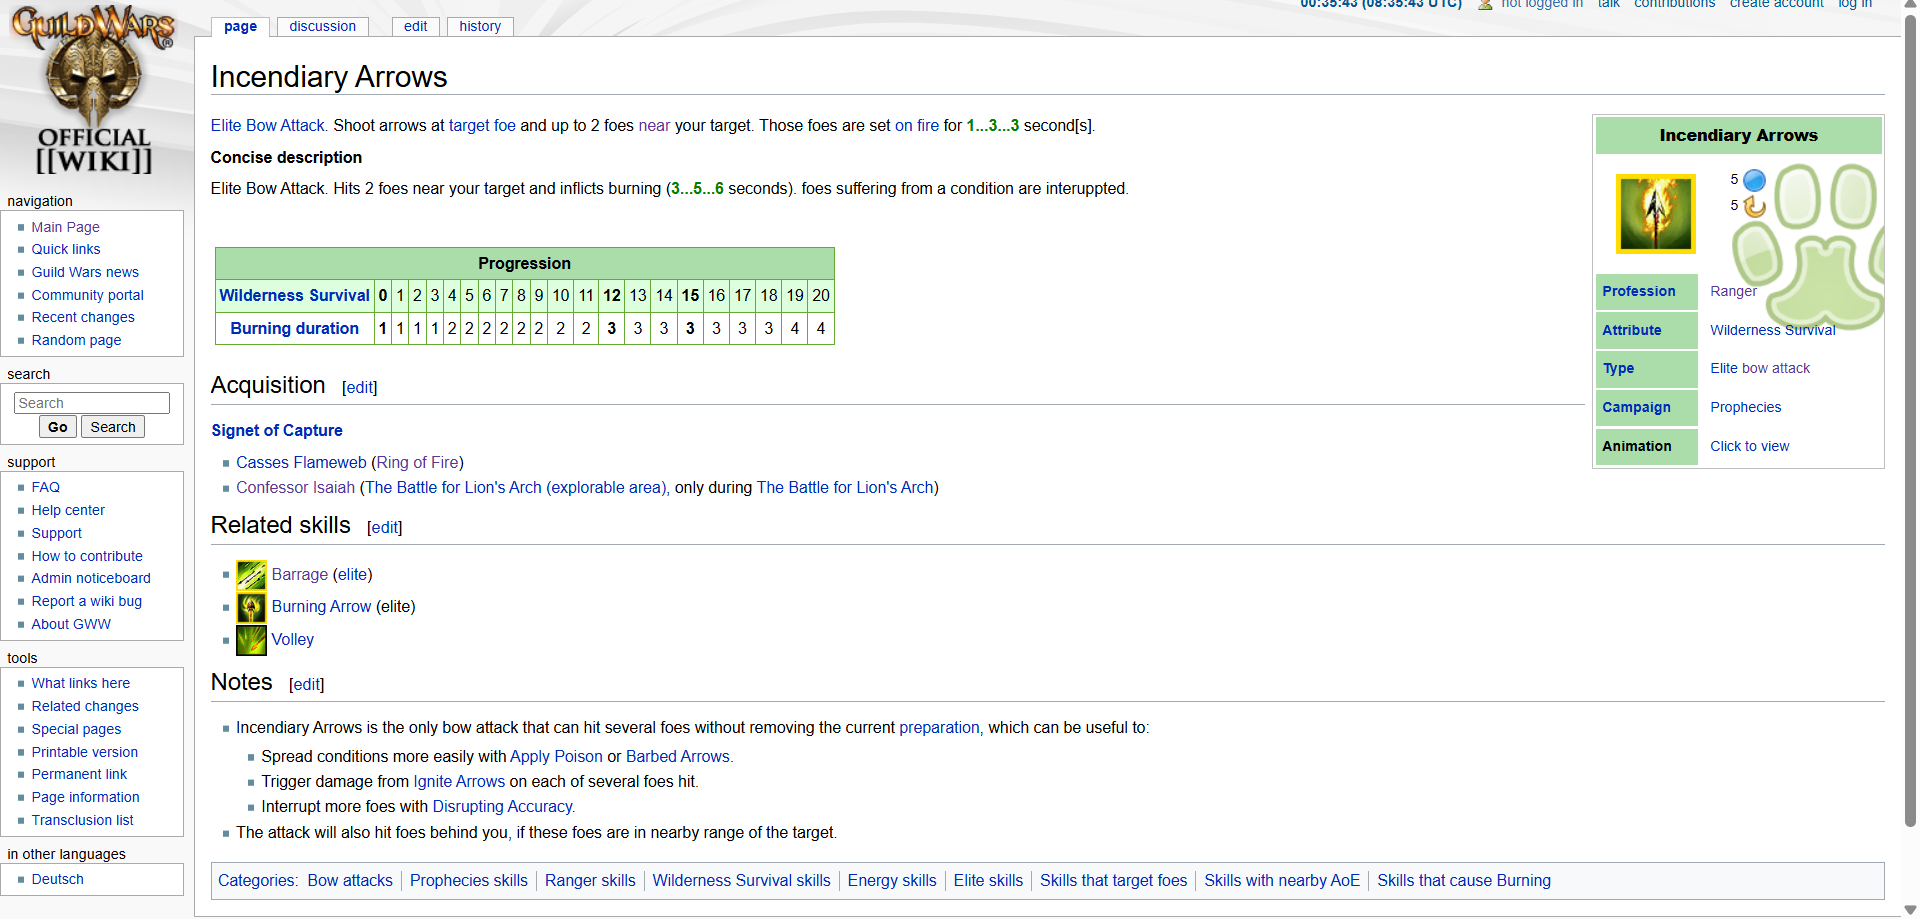Open Casses Flameweb link
This screenshot has height=919, width=1920.
point(301,462)
